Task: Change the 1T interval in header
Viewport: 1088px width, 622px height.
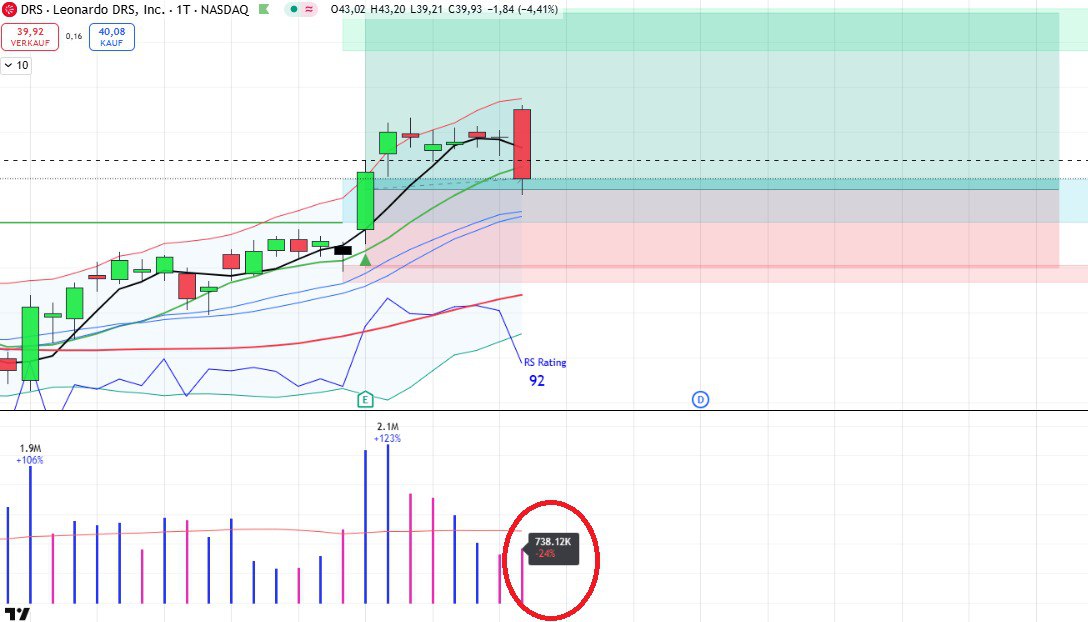Action: (x=184, y=9)
